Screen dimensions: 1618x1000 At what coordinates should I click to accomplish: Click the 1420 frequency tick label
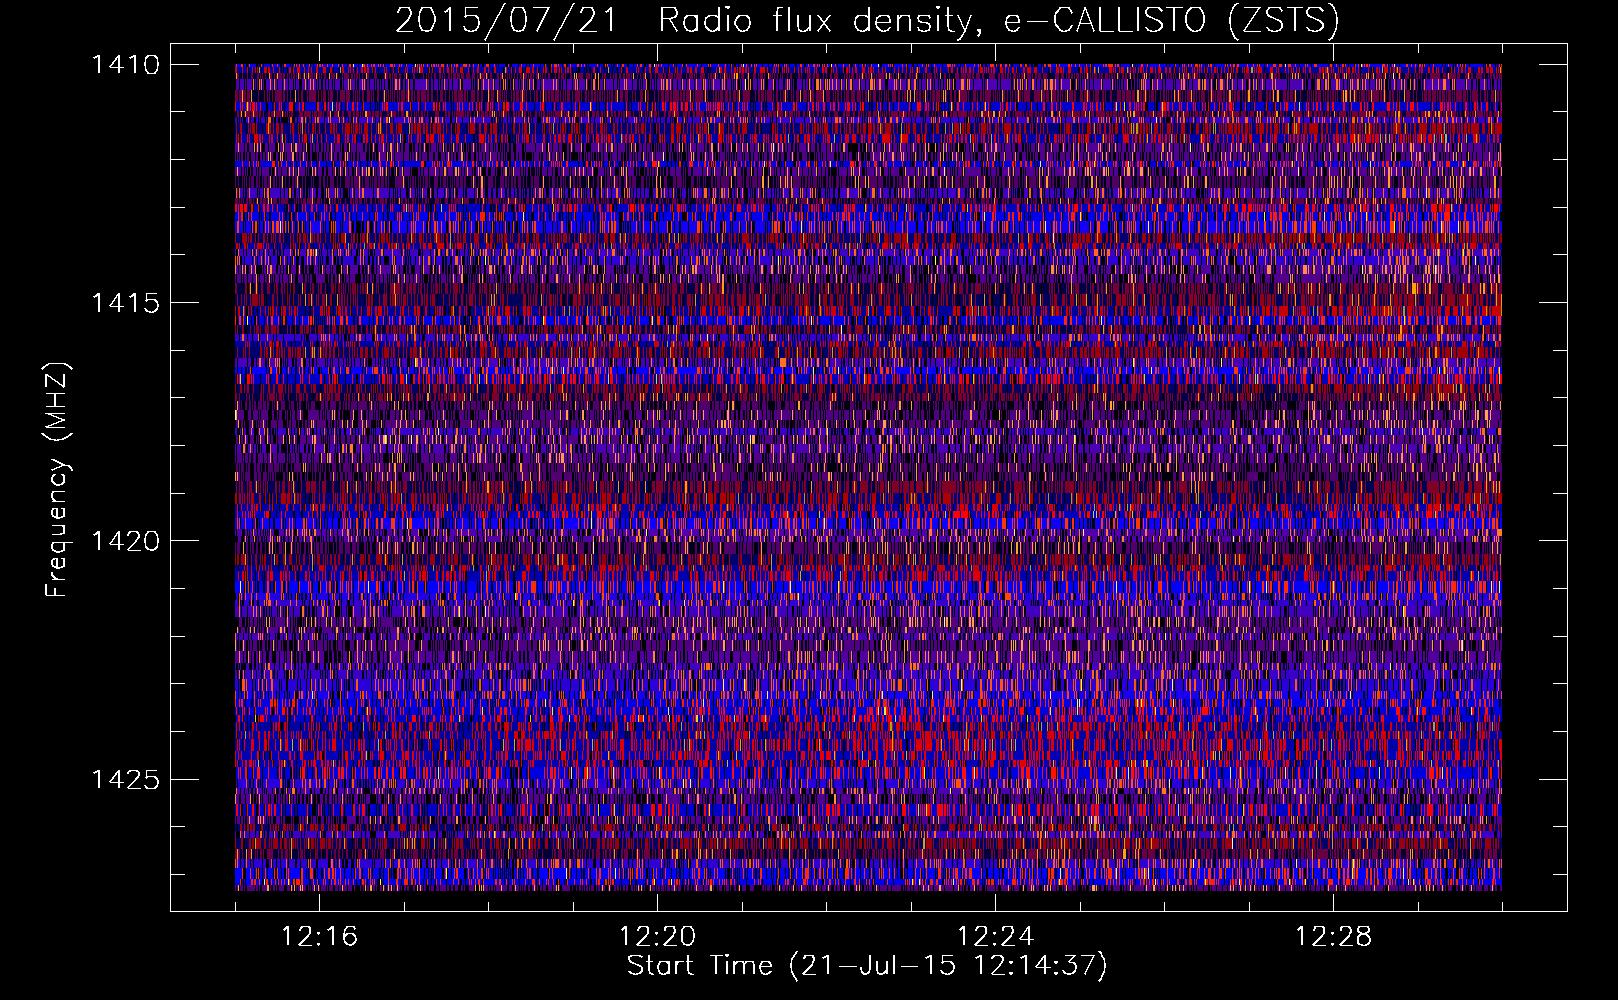(125, 541)
